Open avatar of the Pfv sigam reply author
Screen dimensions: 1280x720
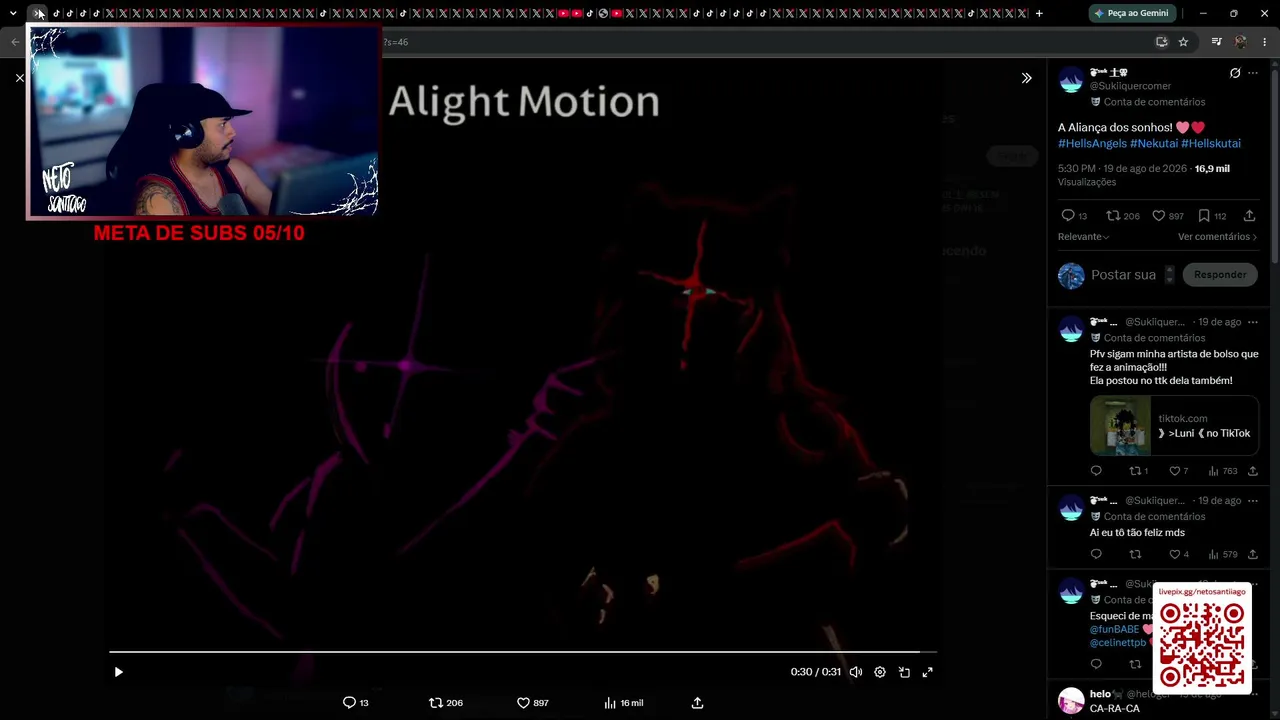click(x=1071, y=328)
